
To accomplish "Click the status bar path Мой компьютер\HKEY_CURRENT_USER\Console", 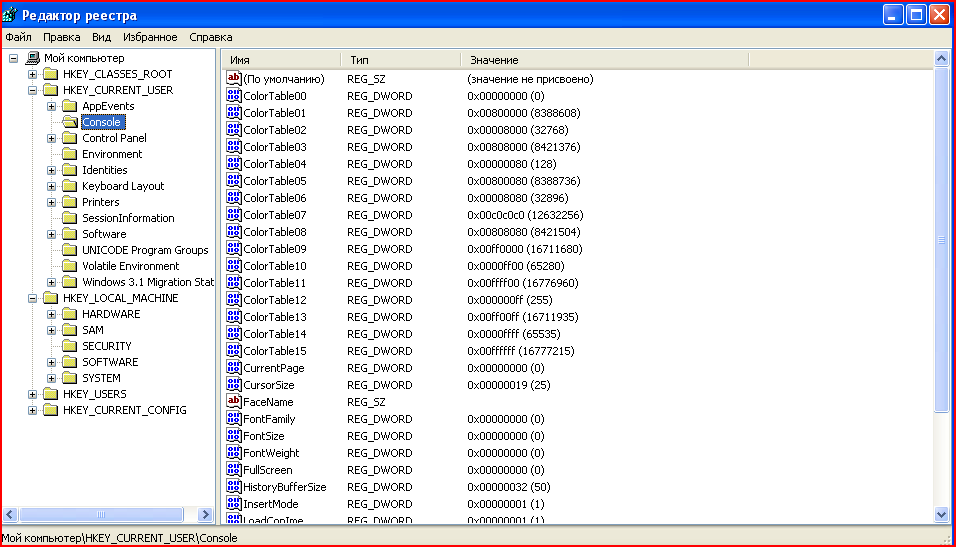I will coord(120,538).
